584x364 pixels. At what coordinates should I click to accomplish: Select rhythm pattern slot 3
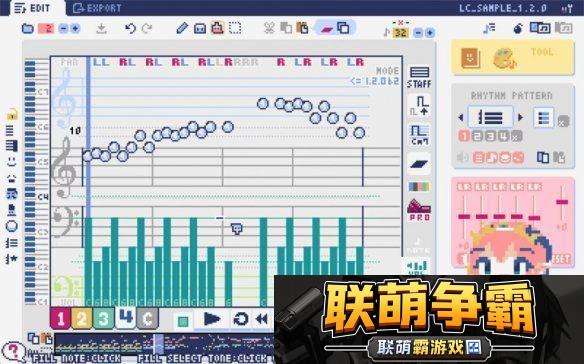click(491, 136)
